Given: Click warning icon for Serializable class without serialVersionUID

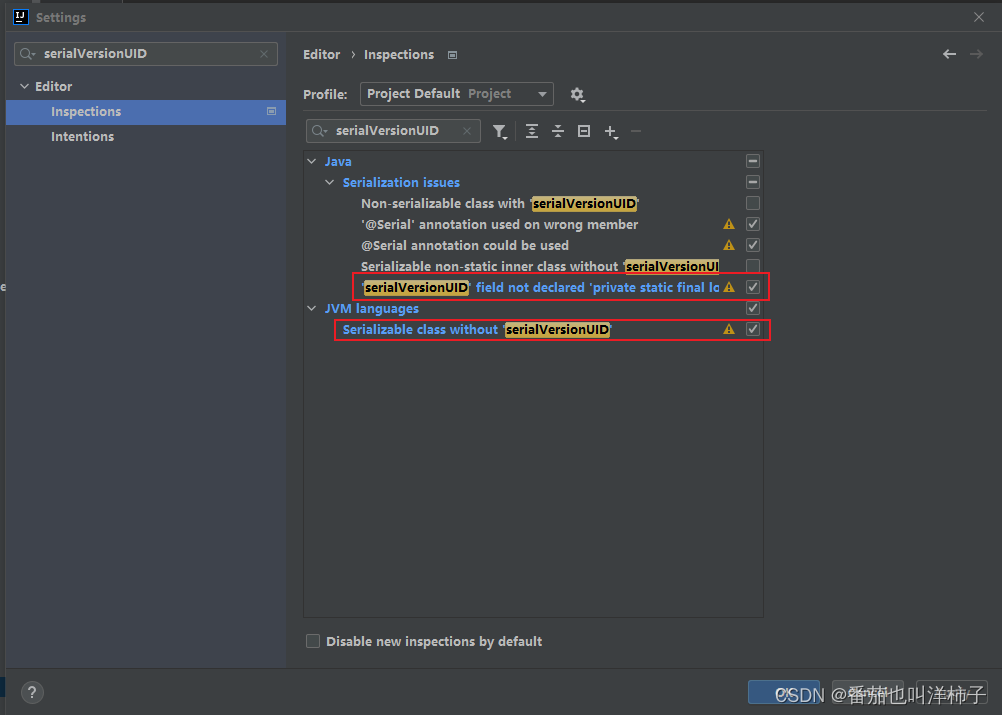Looking at the screenshot, I should coord(728,330).
